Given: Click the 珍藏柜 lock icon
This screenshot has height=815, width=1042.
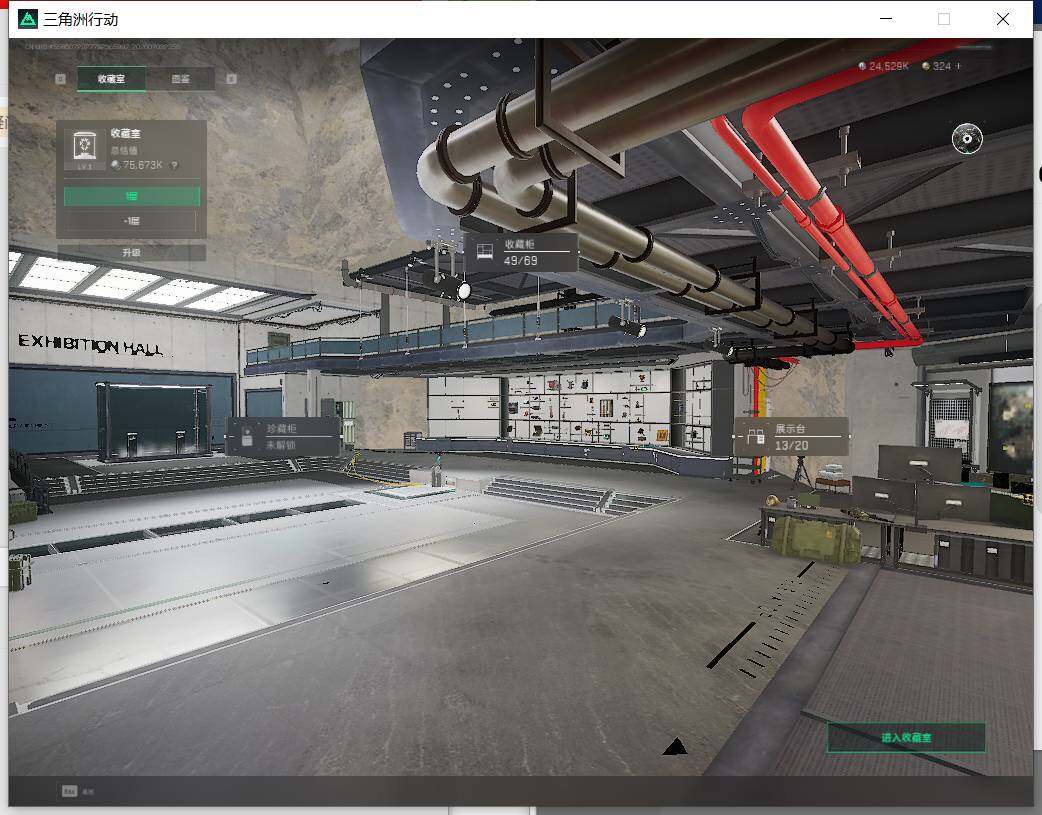Looking at the screenshot, I should (247, 436).
